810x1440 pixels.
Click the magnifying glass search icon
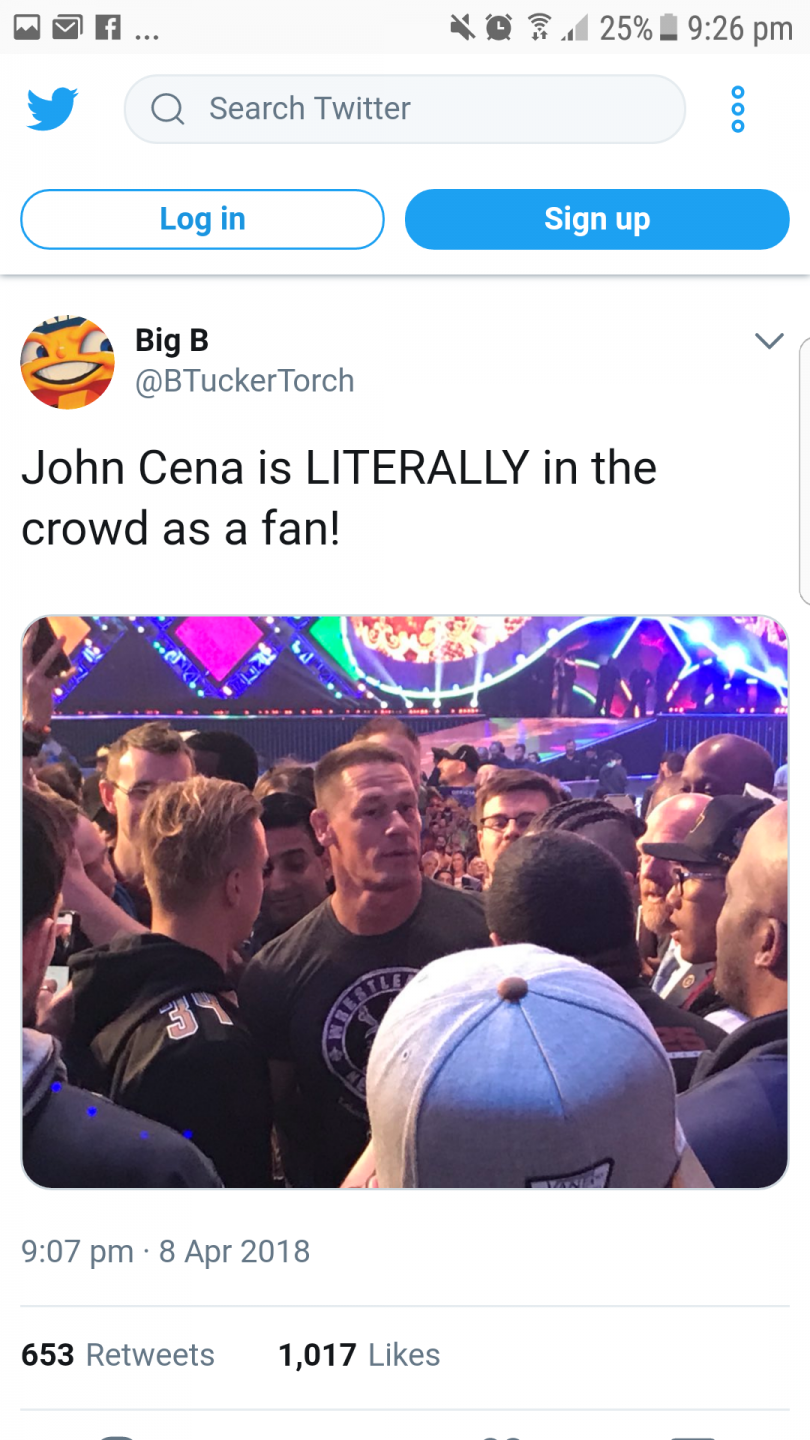(168, 109)
